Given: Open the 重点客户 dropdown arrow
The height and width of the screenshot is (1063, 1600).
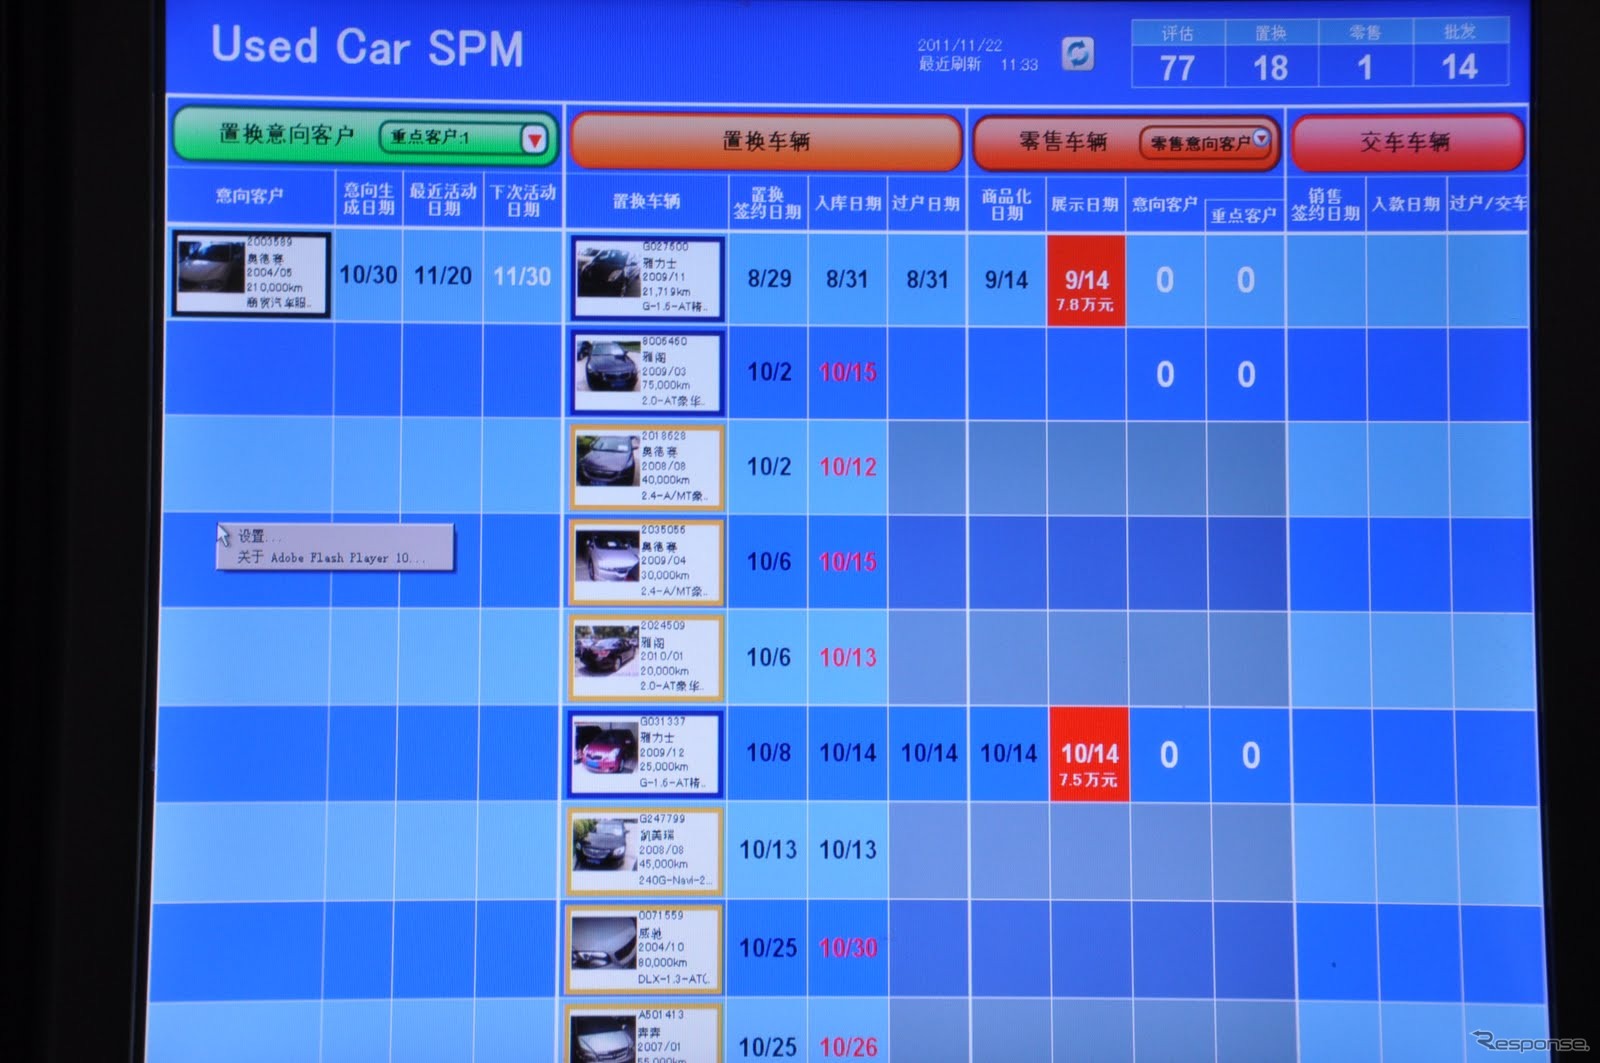Looking at the screenshot, I should tap(535, 139).
